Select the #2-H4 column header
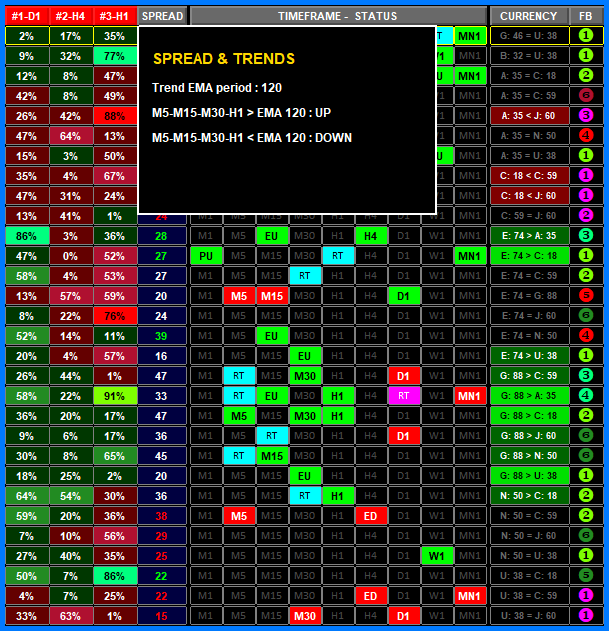Image resolution: width=609 pixels, height=631 pixels. click(x=70, y=16)
